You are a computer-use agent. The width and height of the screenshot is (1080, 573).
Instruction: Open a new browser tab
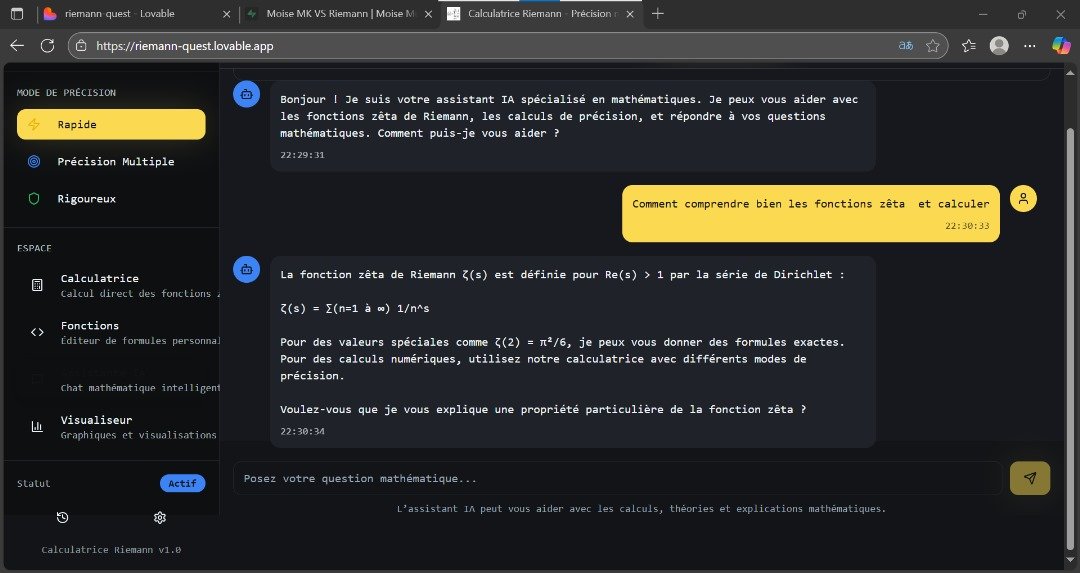click(x=658, y=14)
